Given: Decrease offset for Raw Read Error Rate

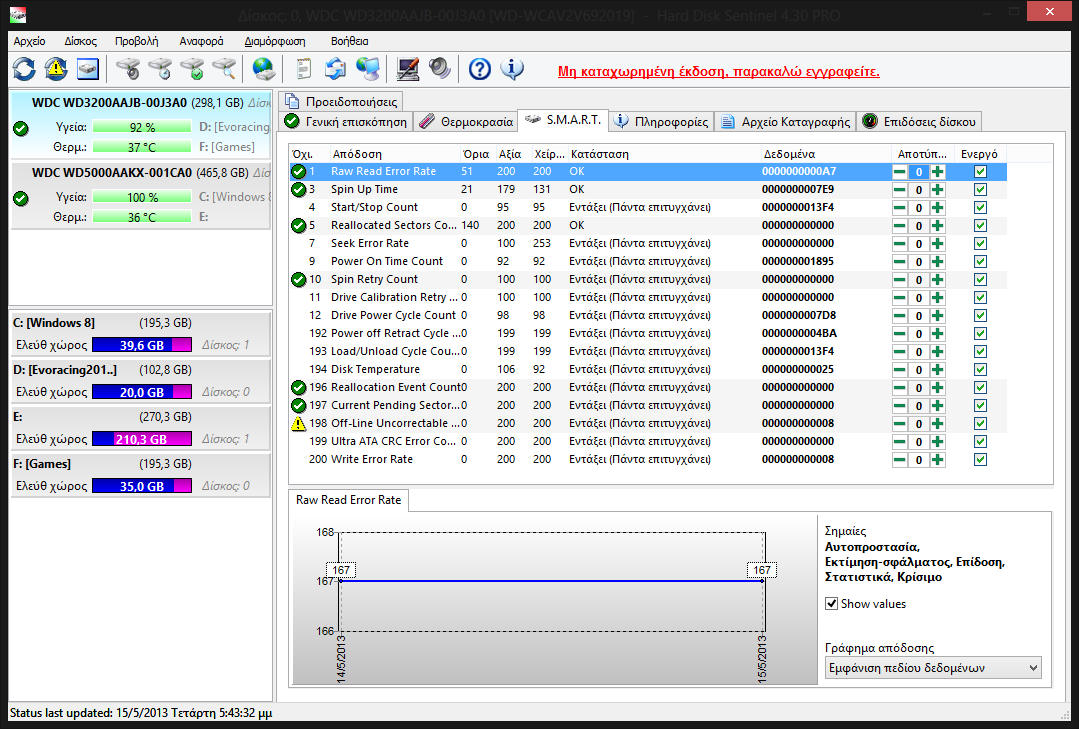Looking at the screenshot, I should [x=899, y=172].
